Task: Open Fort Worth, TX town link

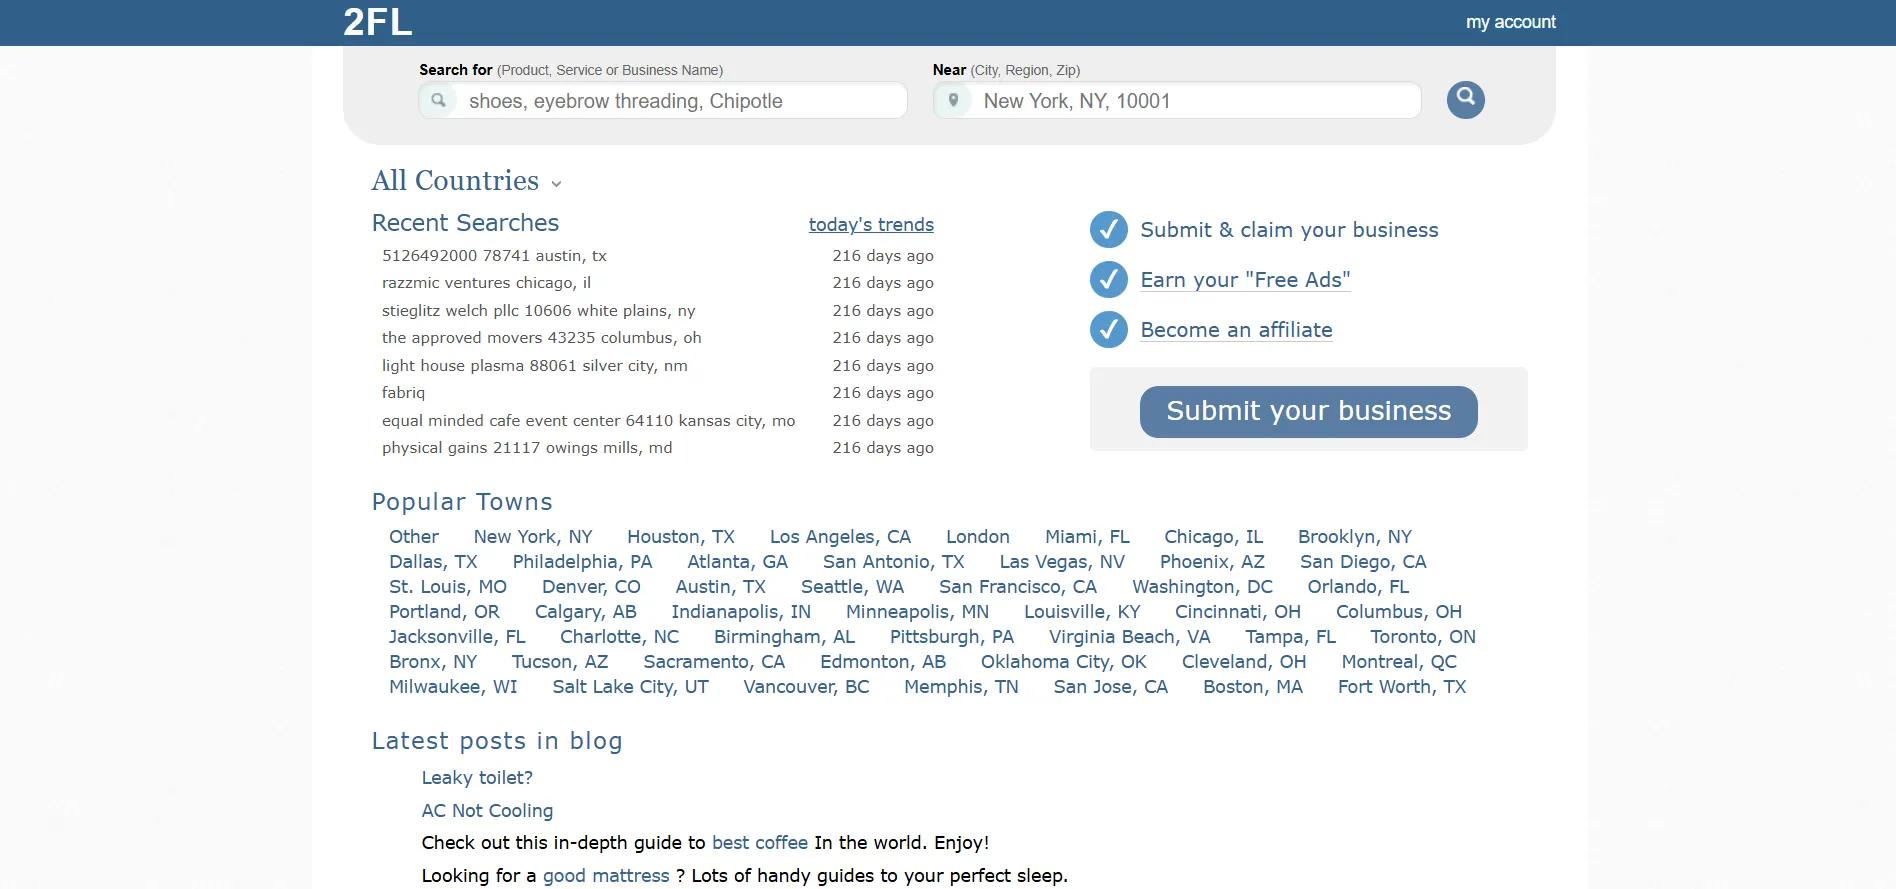Action: tap(1401, 687)
